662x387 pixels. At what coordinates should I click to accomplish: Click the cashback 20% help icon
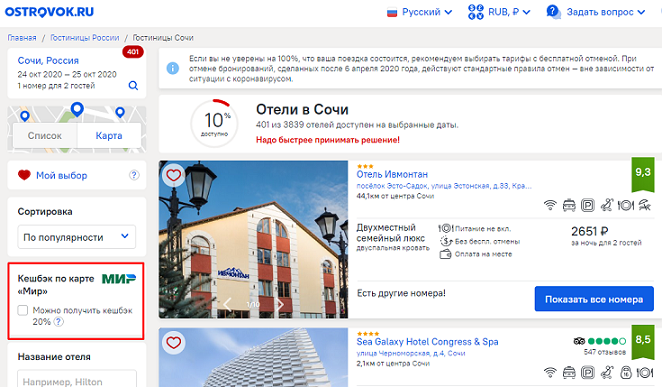59,322
